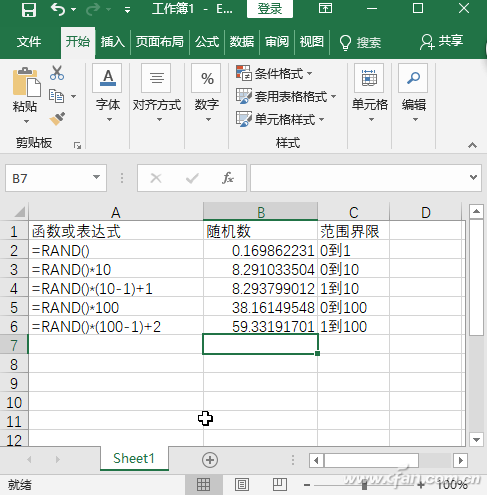
Task: Click the Insert Function fx icon
Action: point(228,178)
